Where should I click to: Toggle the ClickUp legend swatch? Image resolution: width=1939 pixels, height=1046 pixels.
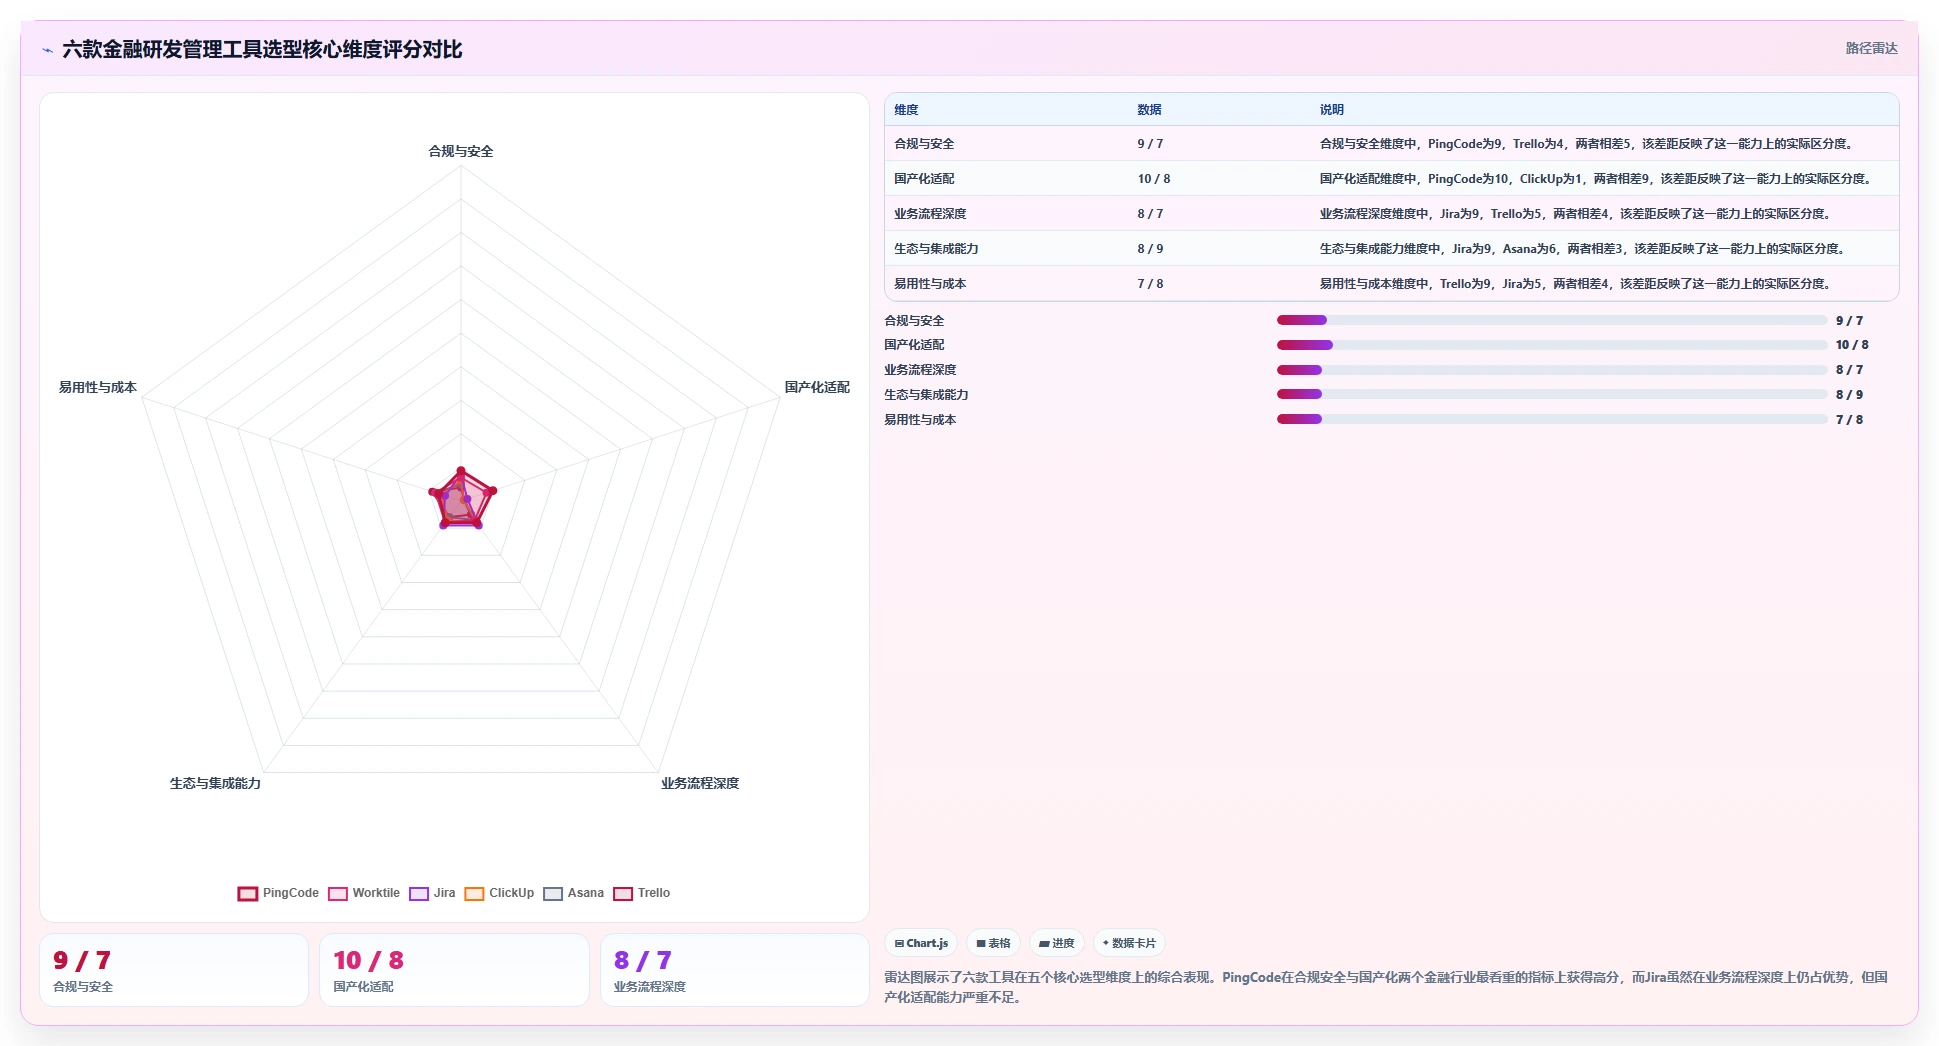474,894
